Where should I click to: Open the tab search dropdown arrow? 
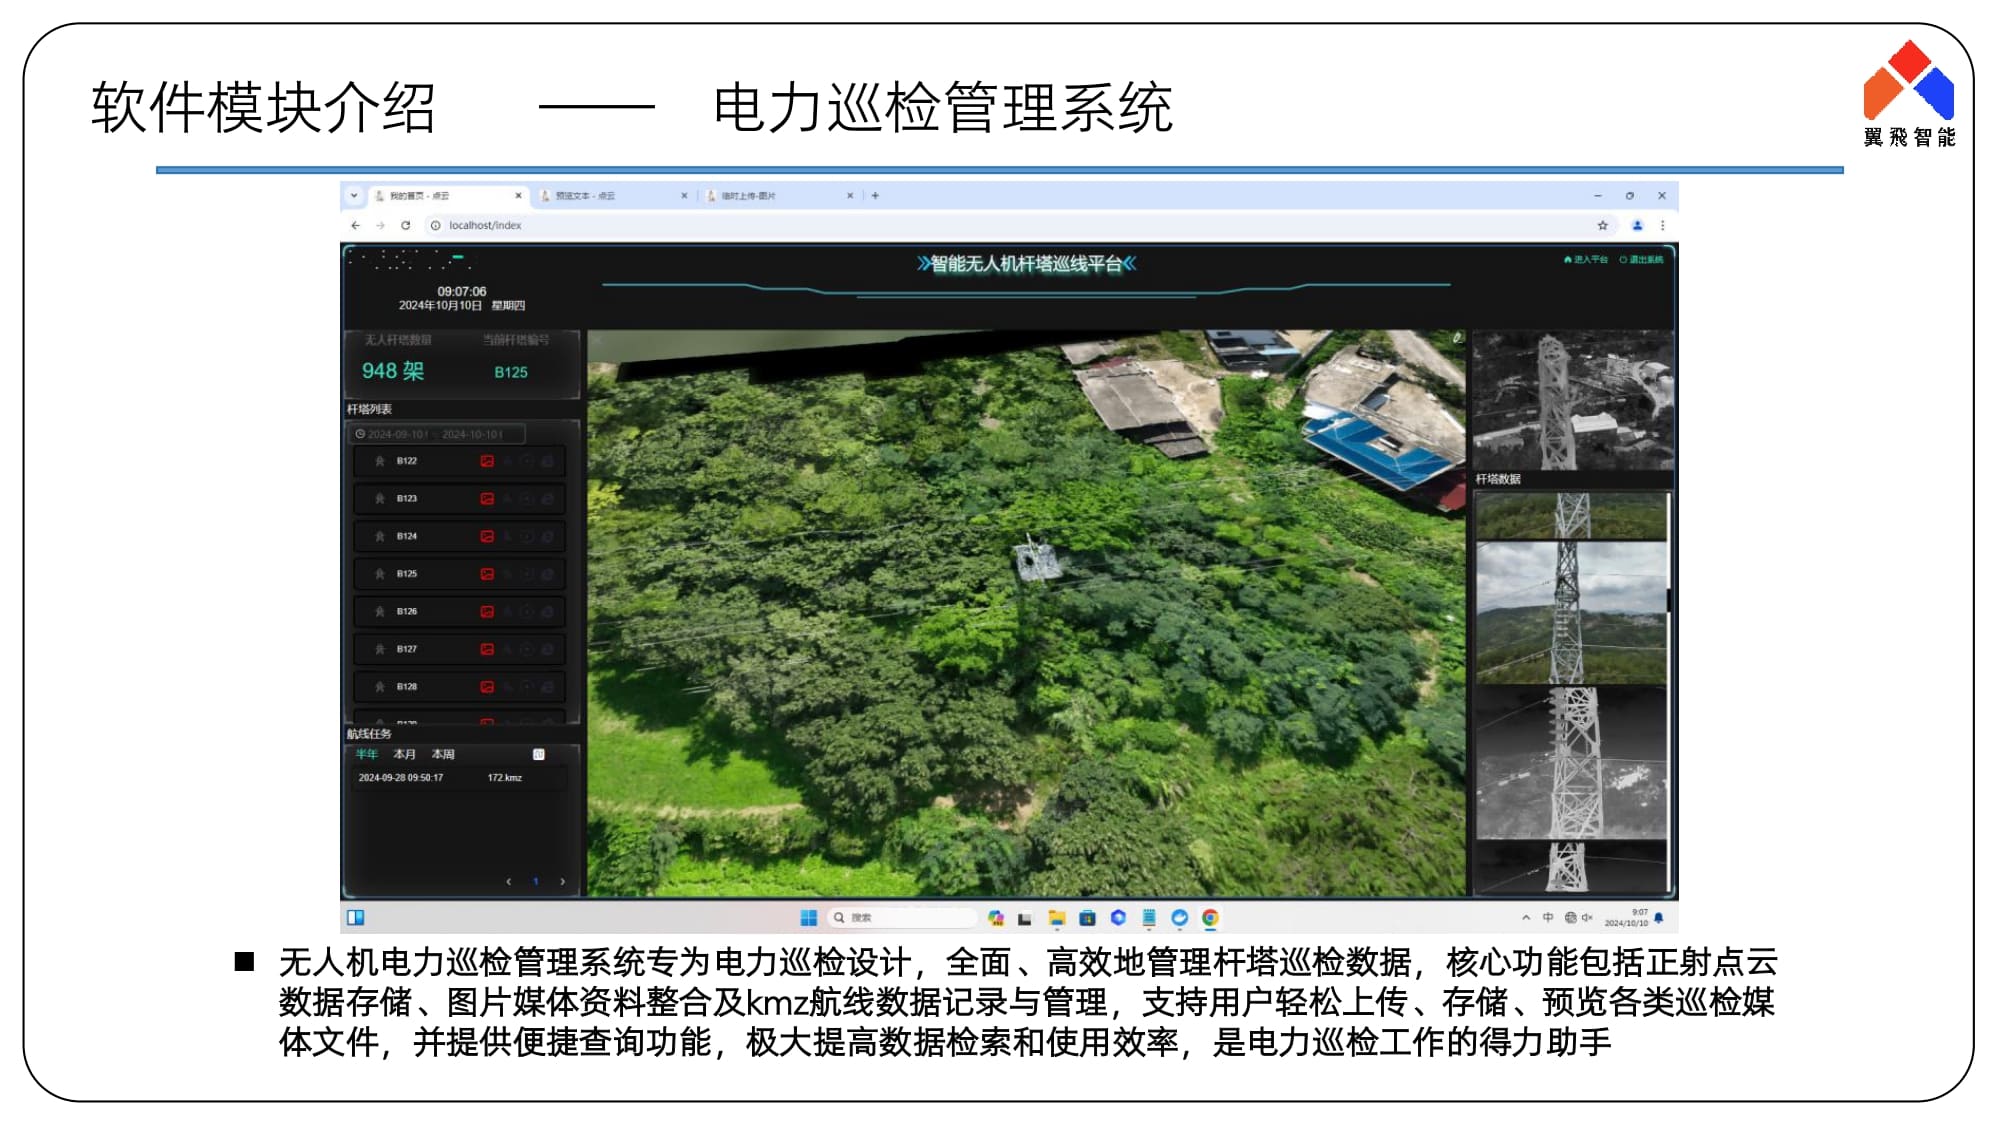[x=354, y=196]
